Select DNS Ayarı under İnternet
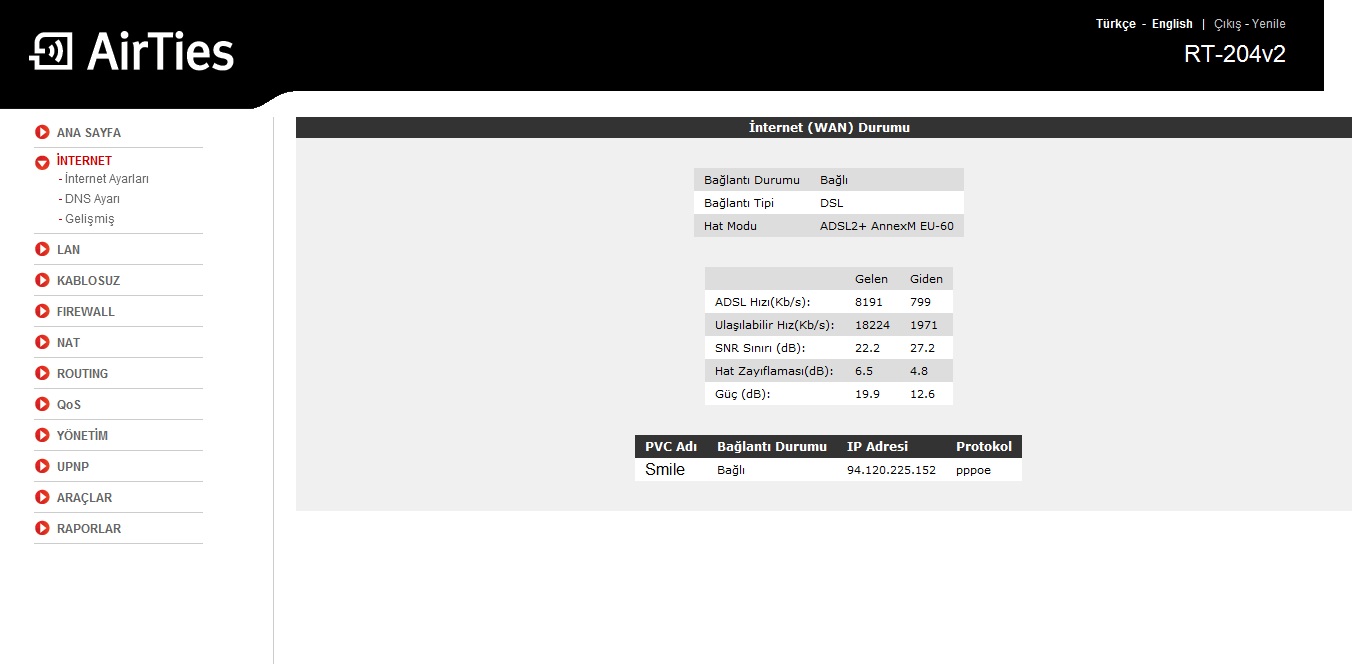 pos(92,199)
